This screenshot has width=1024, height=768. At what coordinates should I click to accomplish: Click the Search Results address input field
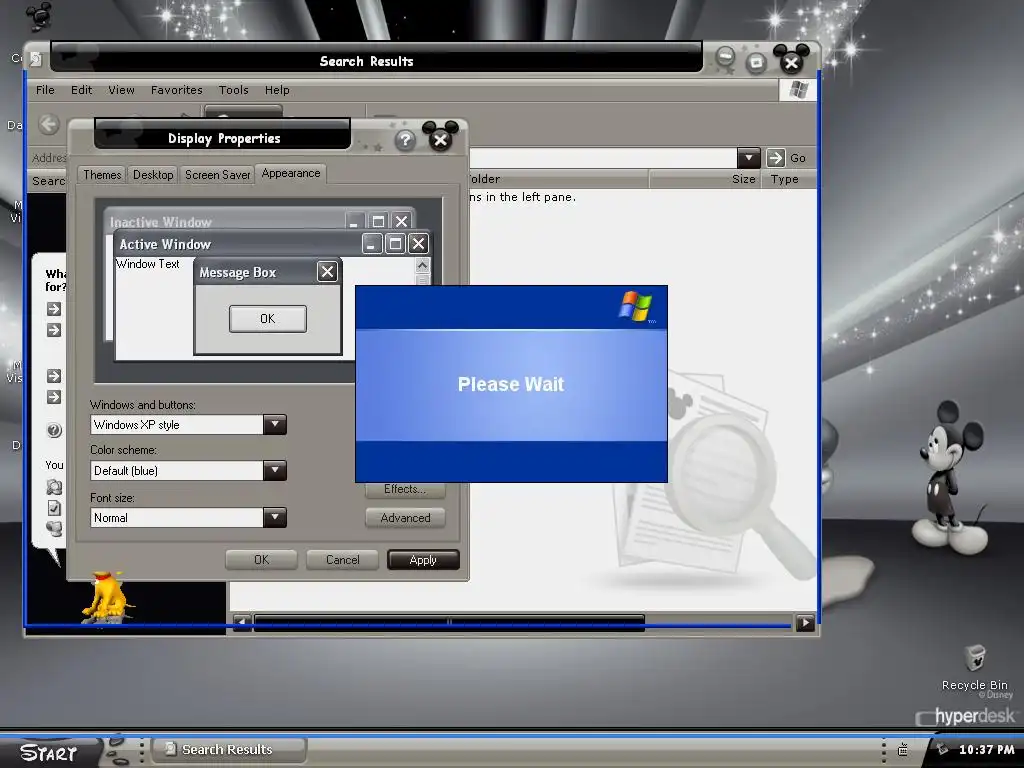[x=602, y=158]
